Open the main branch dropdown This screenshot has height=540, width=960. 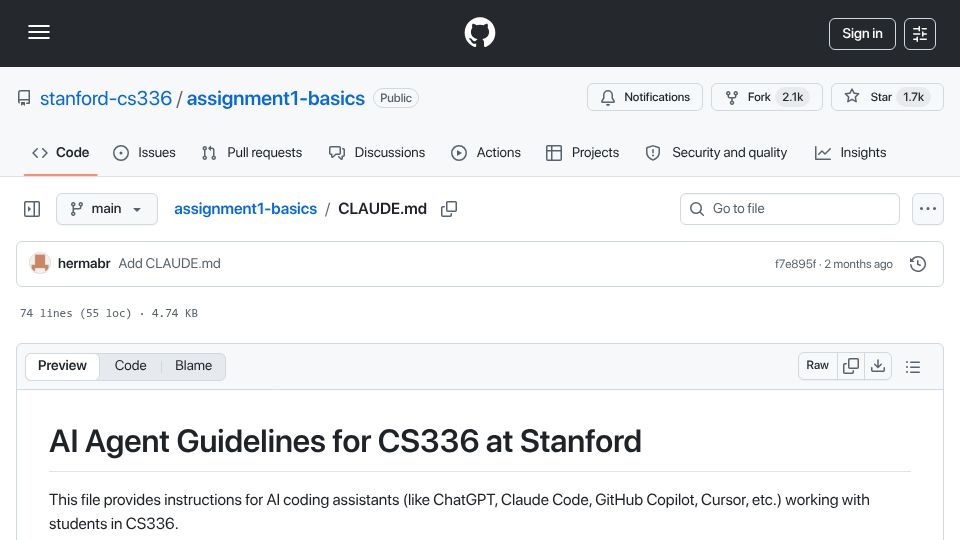(x=107, y=209)
